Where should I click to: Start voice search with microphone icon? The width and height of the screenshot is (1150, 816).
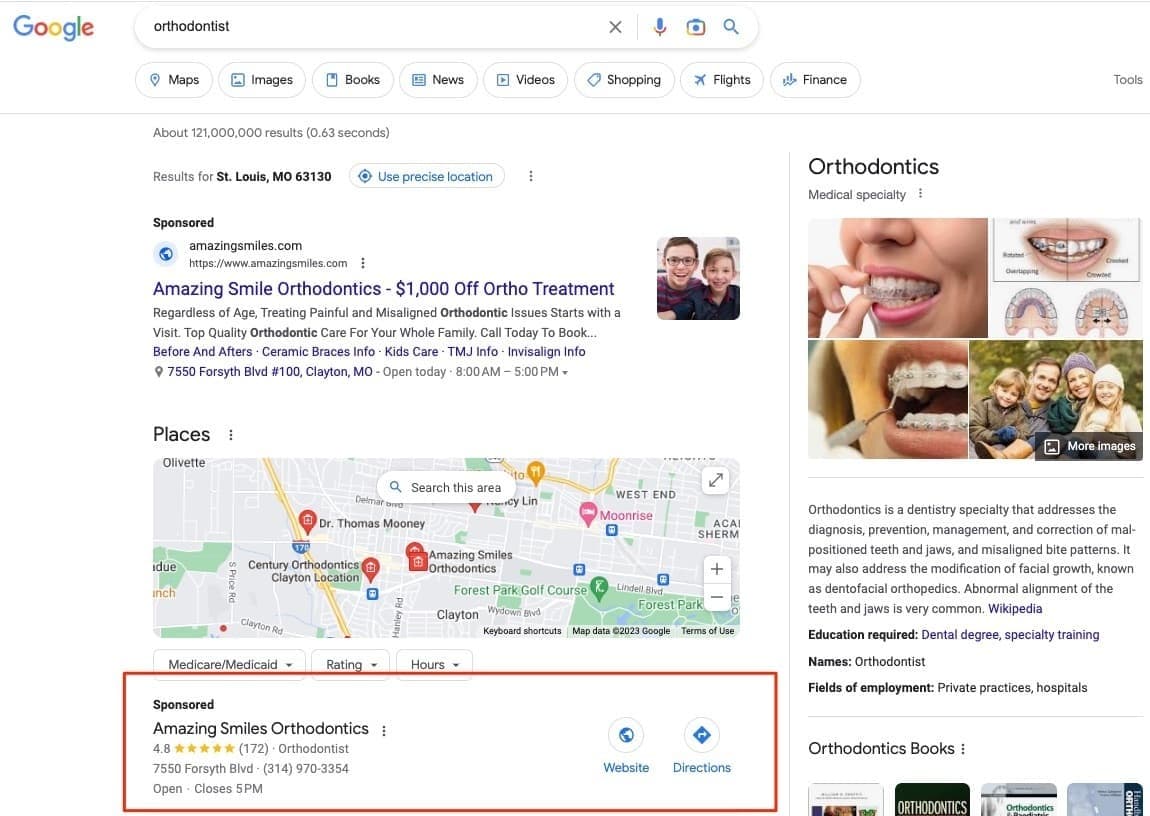pyautogui.click(x=659, y=27)
